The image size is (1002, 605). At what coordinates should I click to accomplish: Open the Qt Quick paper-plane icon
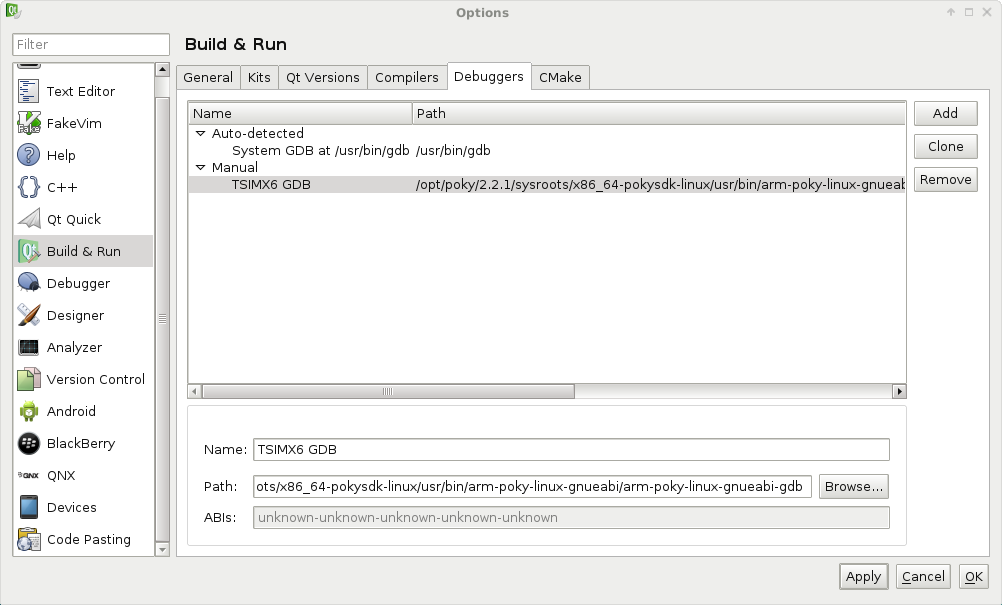(x=28, y=219)
